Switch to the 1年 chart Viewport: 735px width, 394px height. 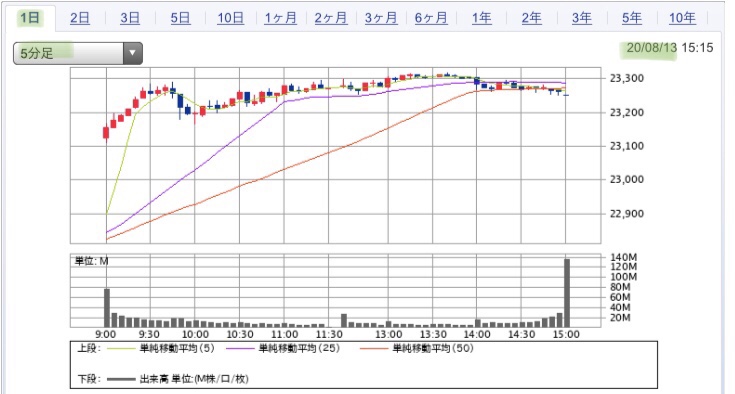(481, 18)
